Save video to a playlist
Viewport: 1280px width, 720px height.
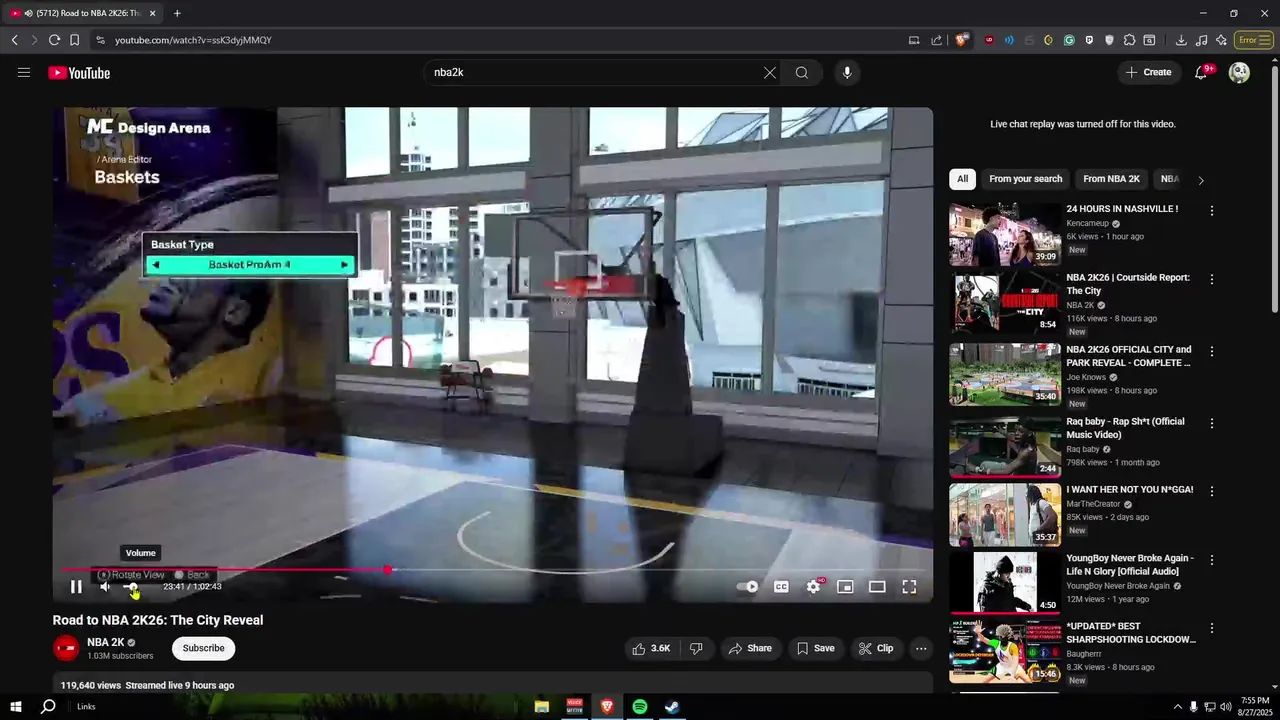[x=815, y=648]
